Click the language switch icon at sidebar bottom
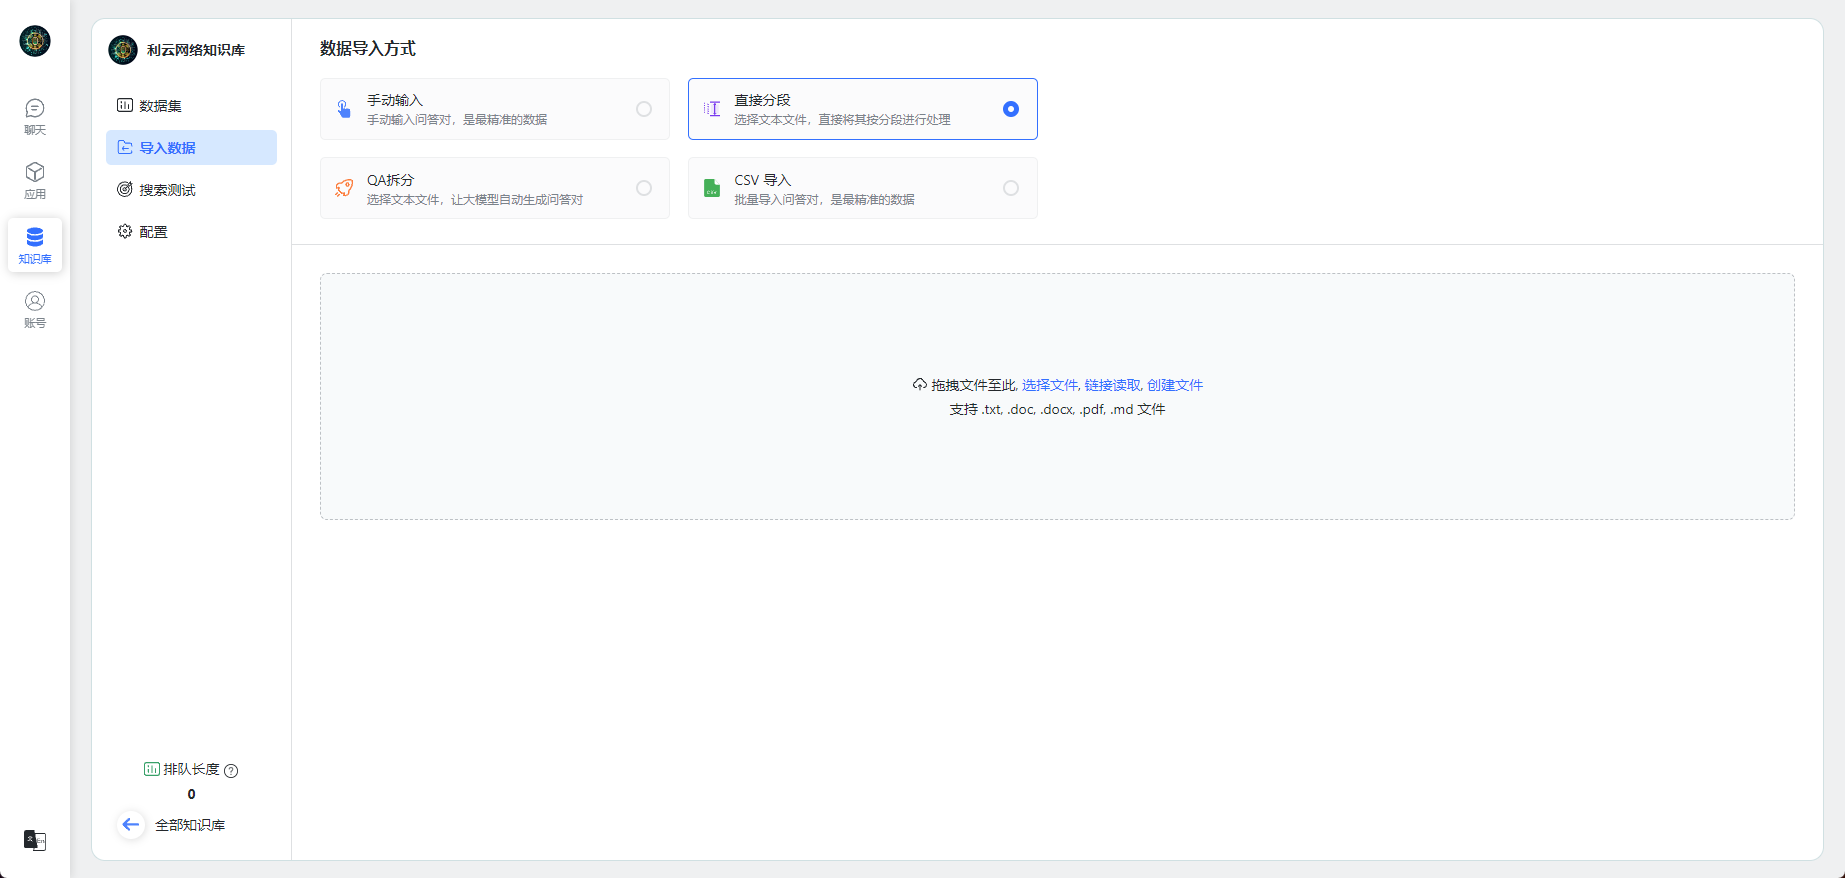The height and width of the screenshot is (878, 1845). coord(35,840)
